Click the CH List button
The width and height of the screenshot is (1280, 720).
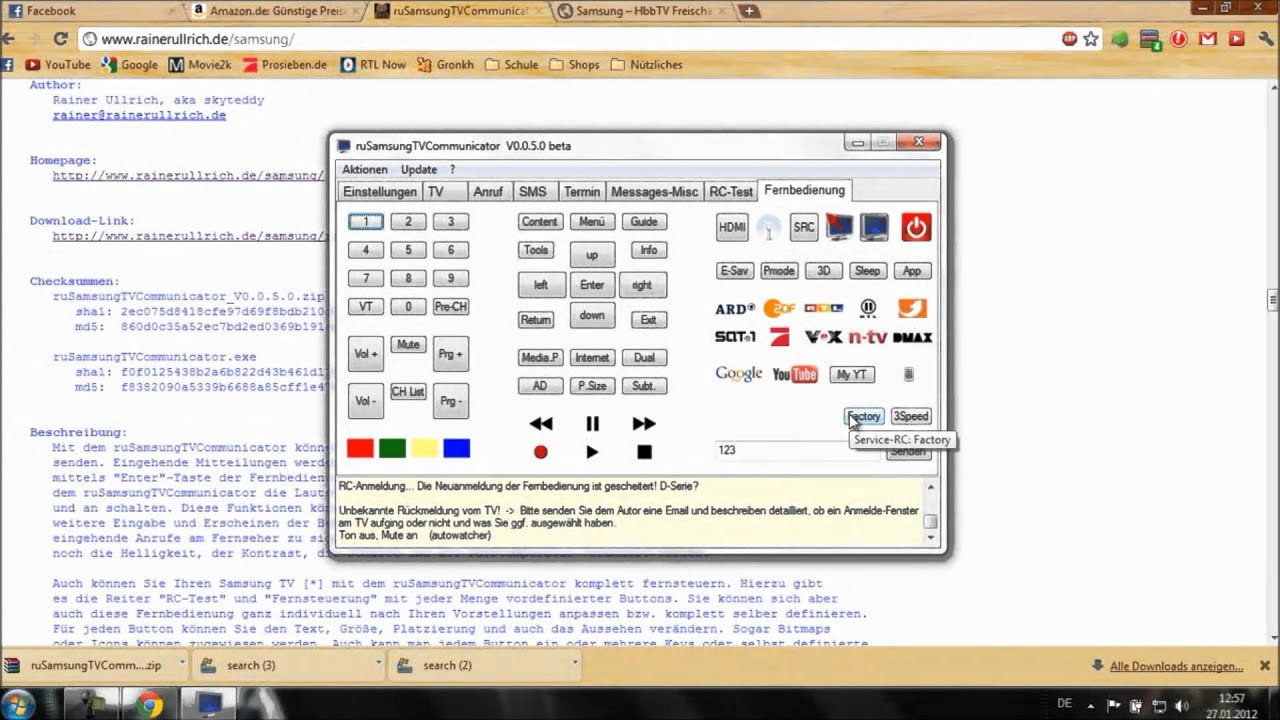point(408,392)
